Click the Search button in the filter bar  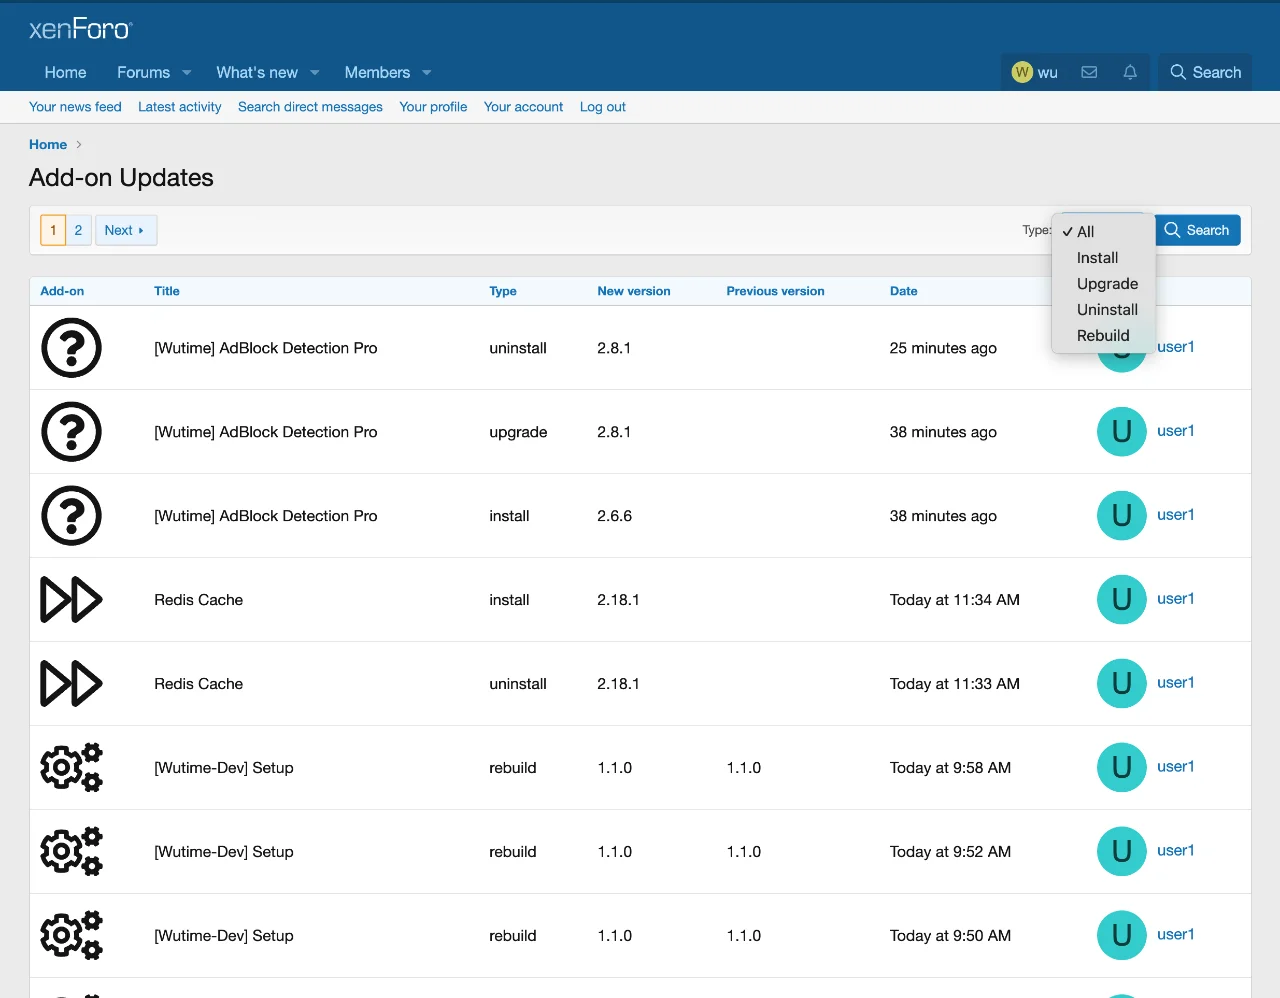(1197, 230)
